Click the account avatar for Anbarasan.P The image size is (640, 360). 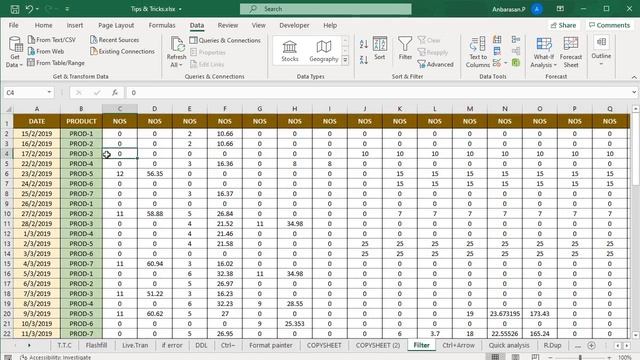[x=537, y=9]
